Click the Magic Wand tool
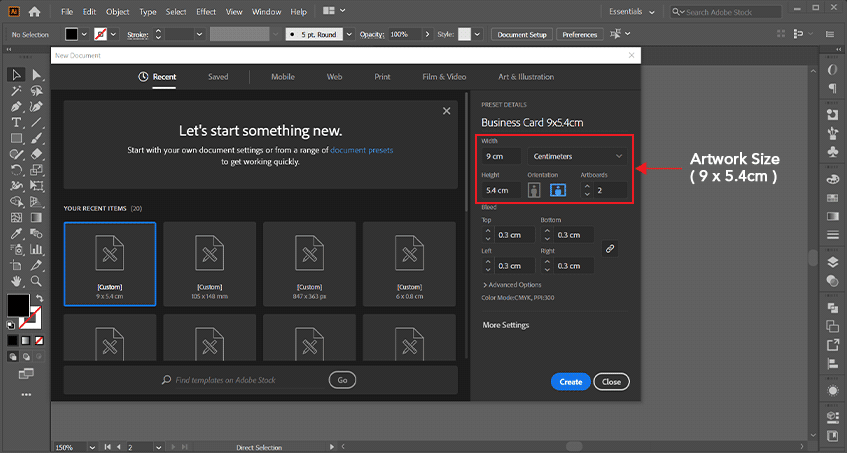 17,91
